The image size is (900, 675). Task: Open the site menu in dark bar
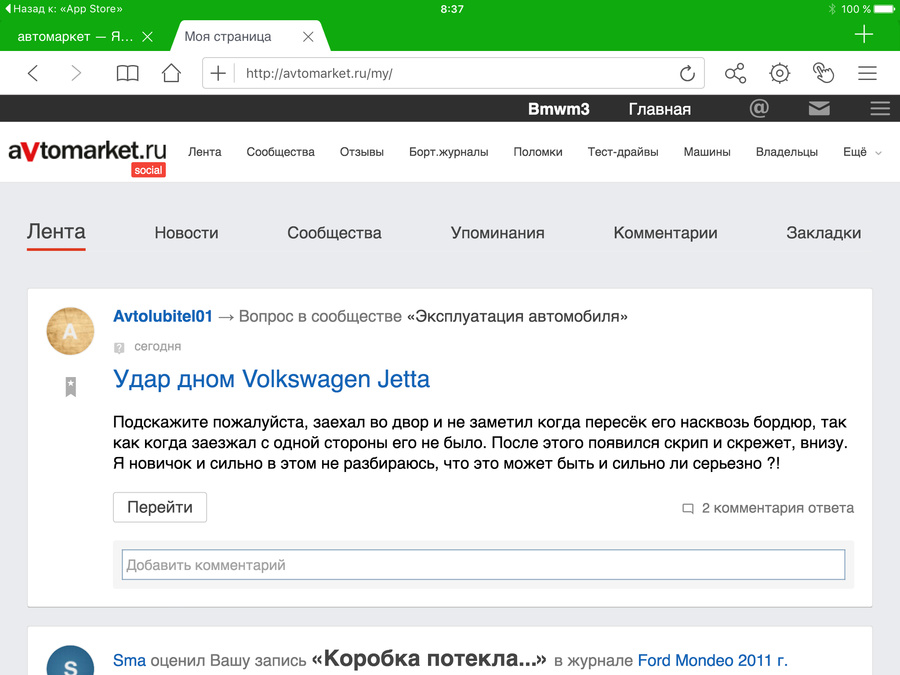[x=880, y=108]
